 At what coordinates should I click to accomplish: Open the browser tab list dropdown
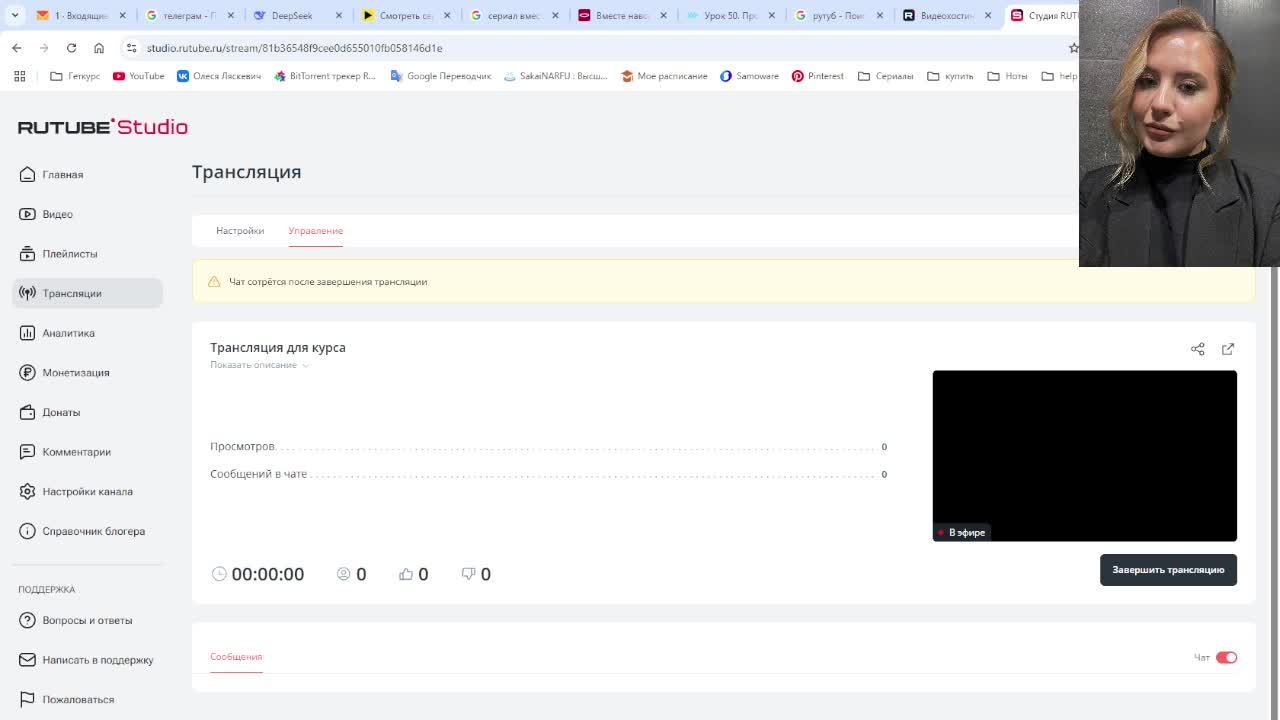15,15
